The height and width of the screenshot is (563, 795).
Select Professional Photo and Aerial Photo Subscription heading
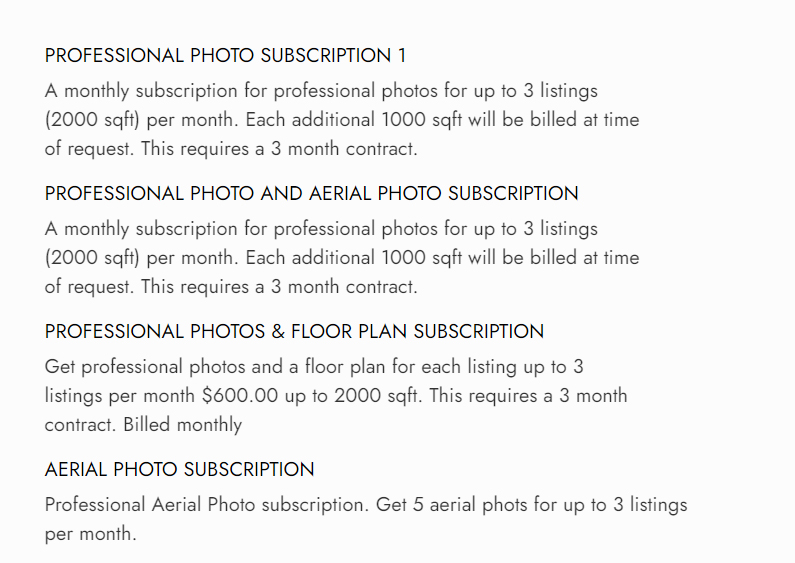coord(312,193)
